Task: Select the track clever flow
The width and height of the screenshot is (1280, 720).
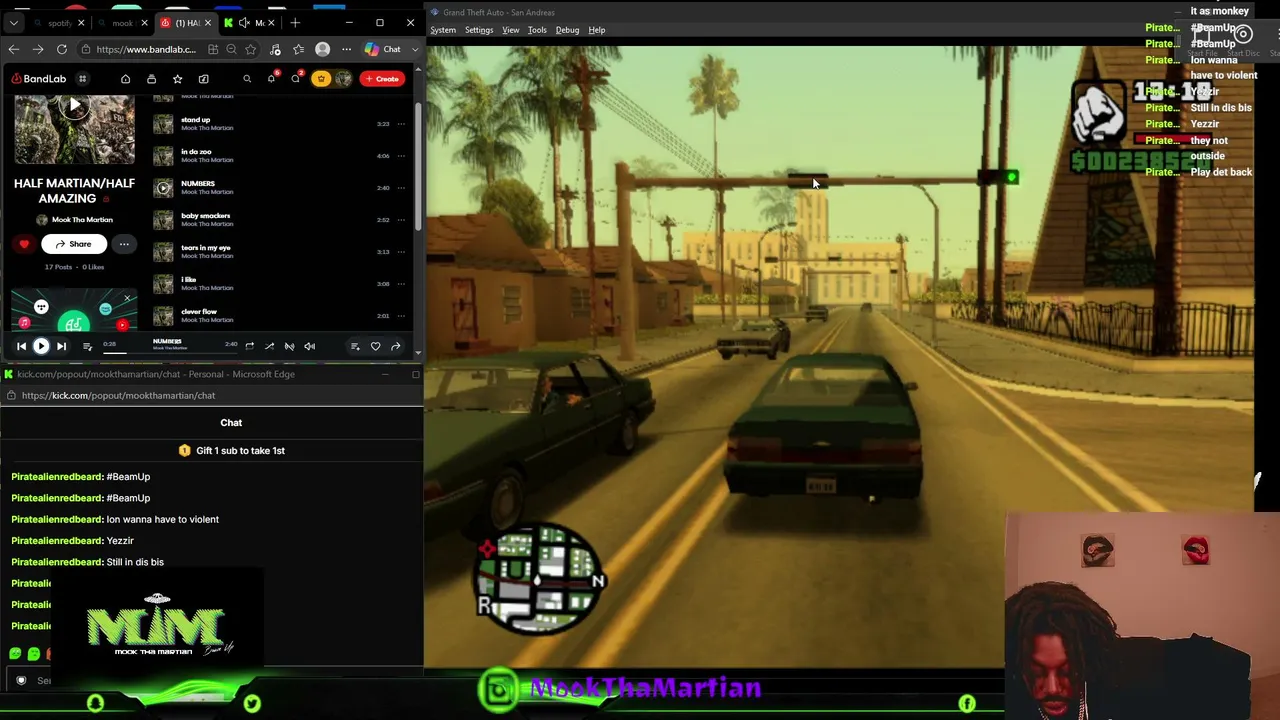Action: (x=199, y=312)
